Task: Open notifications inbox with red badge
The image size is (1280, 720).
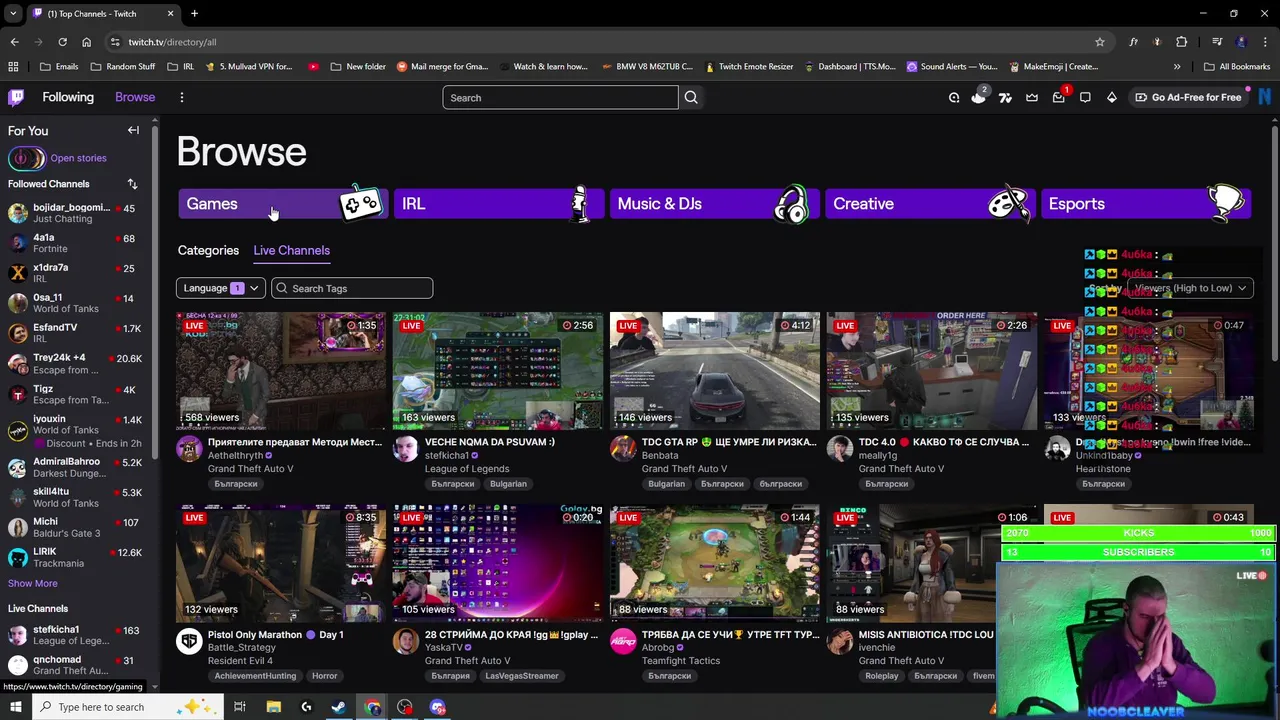Action: point(1059,97)
